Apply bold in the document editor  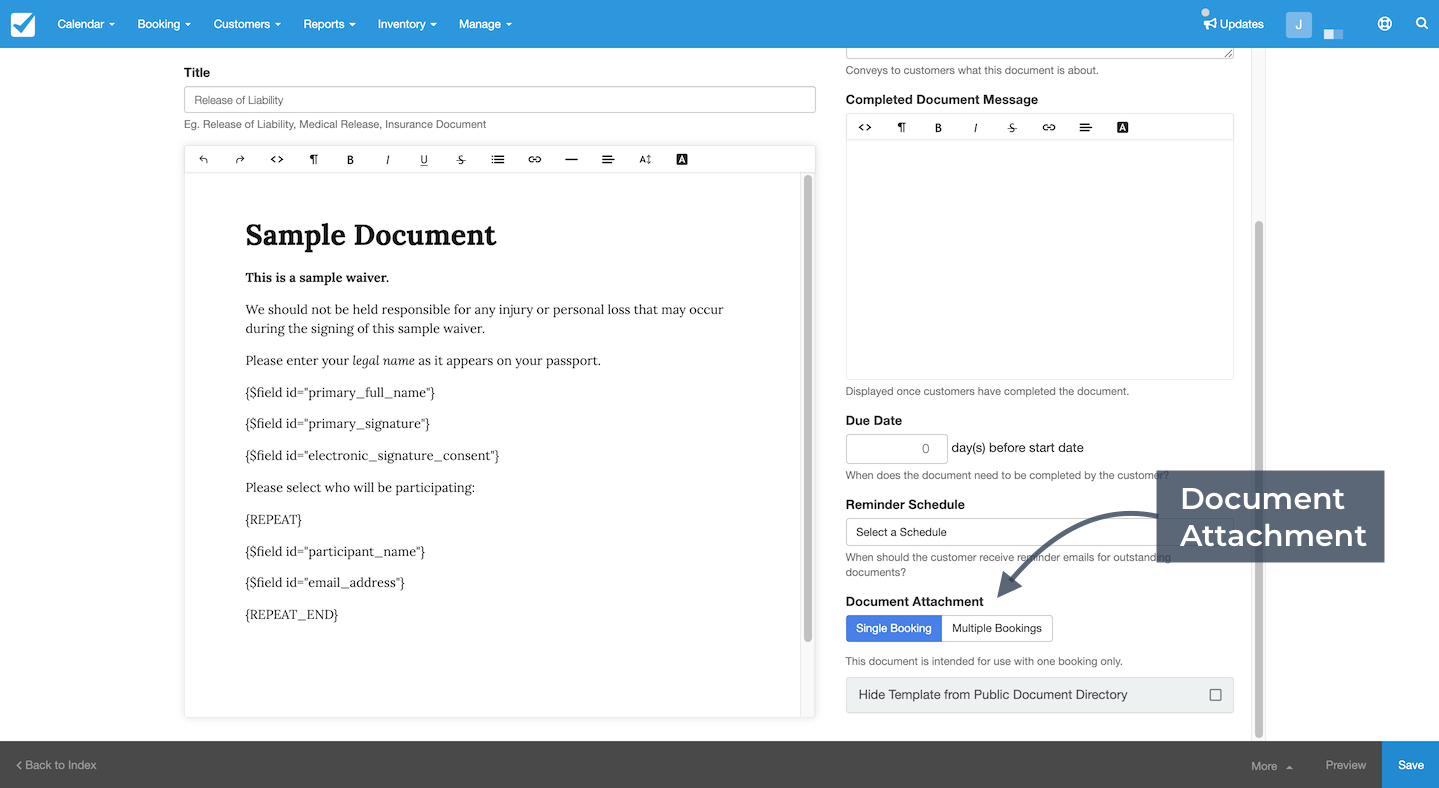[350, 160]
